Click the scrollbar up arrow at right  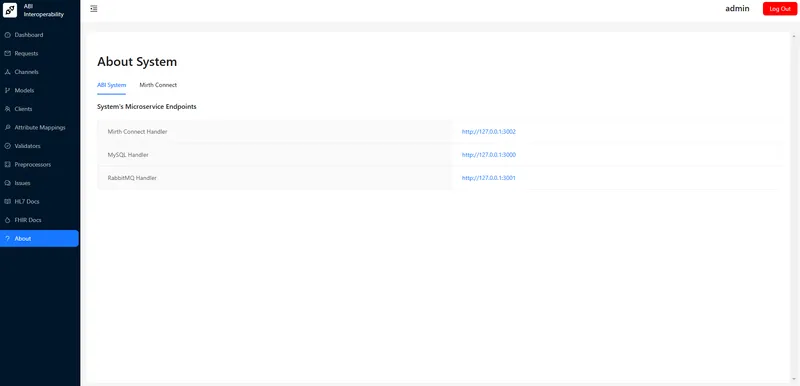pyautogui.click(x=794, y=36)
